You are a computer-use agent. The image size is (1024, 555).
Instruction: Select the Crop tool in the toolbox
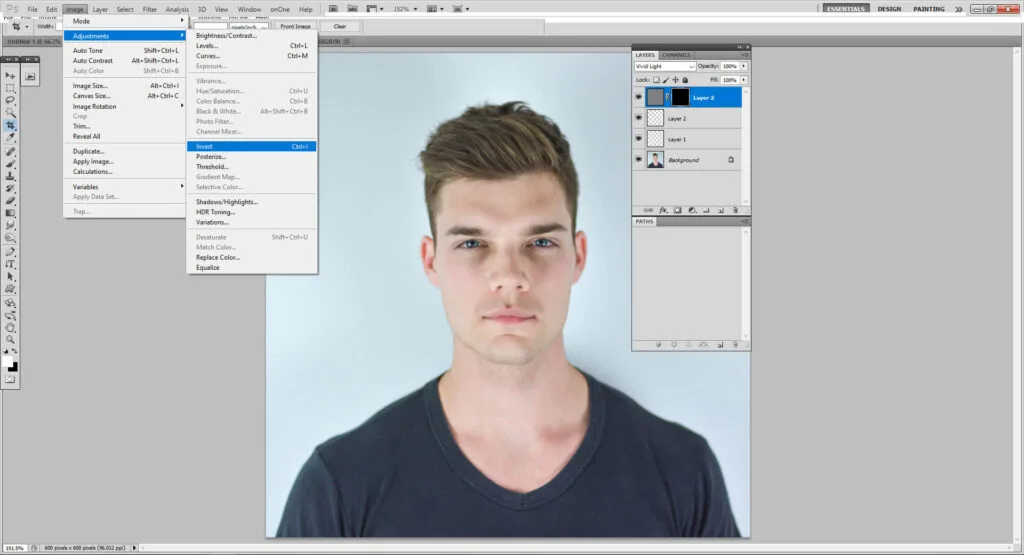10,125
